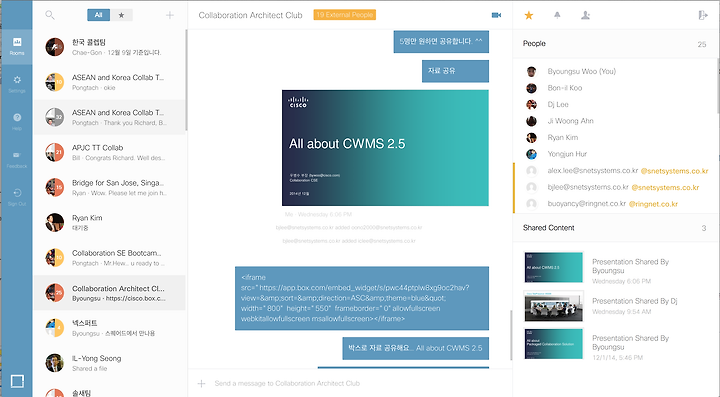Click Byoungsu Woo's avatar in People

[x=531, y=71]
